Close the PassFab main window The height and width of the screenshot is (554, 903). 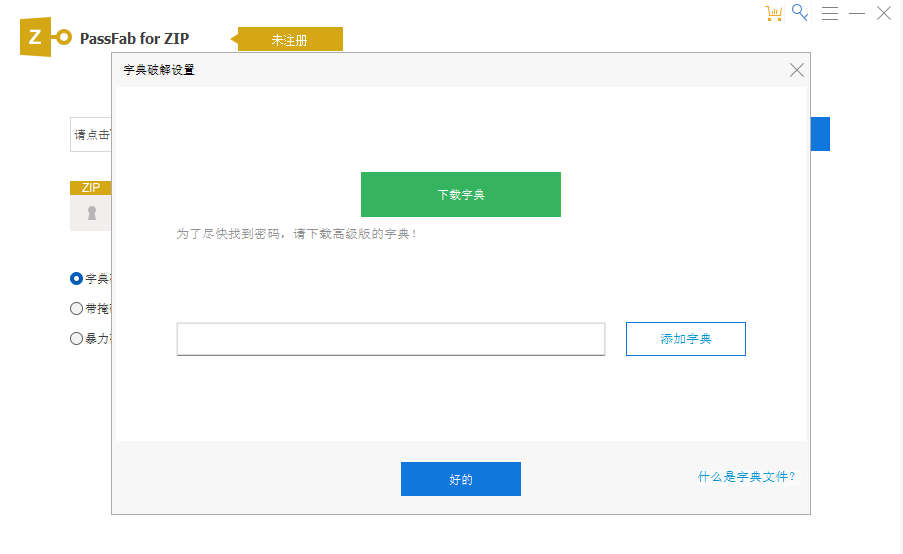tap(884, 13)
